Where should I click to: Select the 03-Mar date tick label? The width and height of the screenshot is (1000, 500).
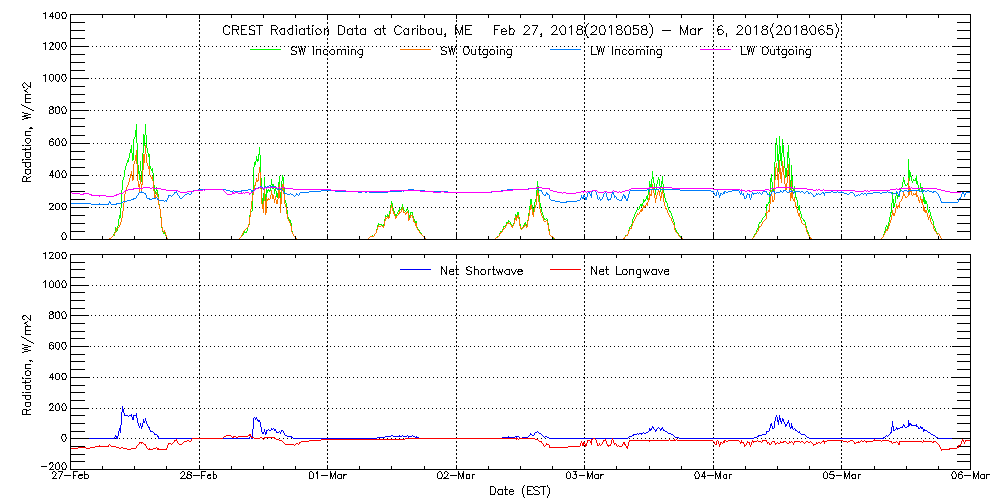click(x=584, y=477)
